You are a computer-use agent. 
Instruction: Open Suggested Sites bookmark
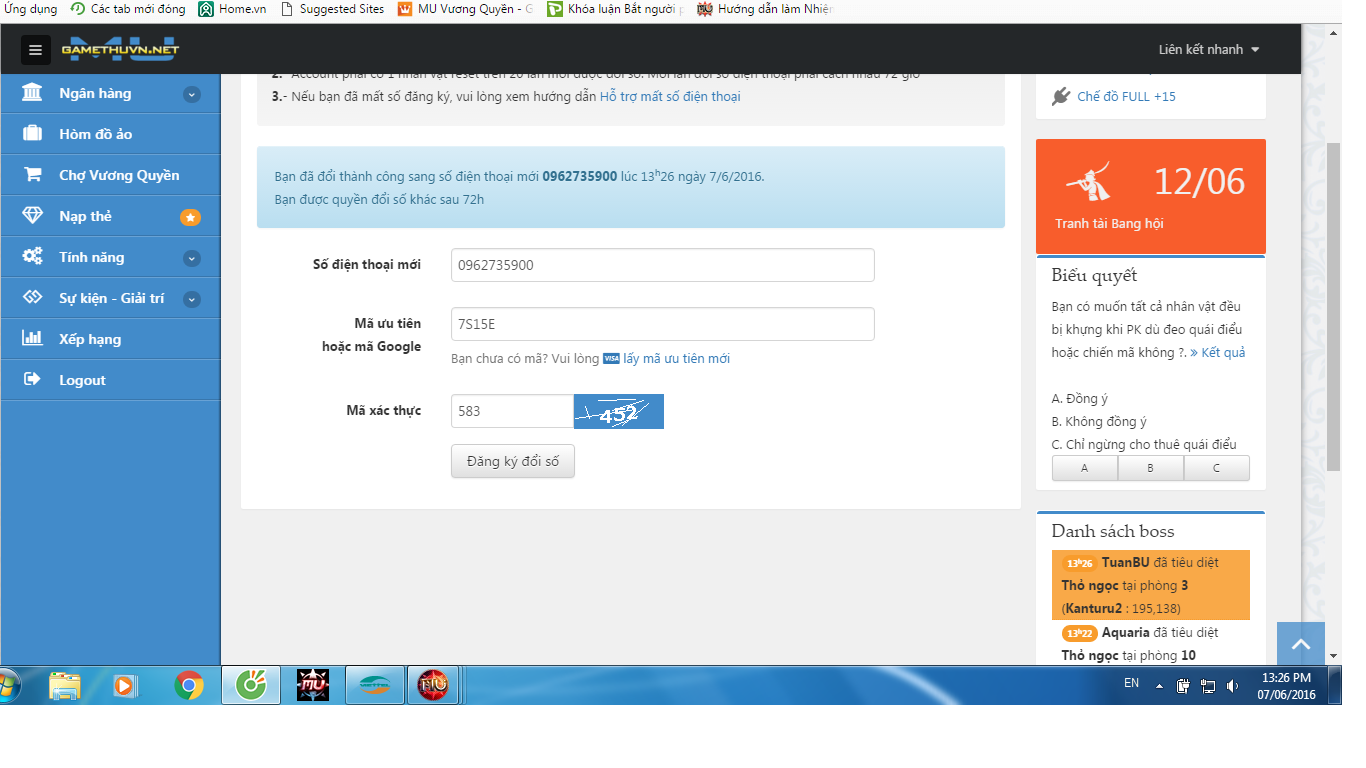pos(332,9)
